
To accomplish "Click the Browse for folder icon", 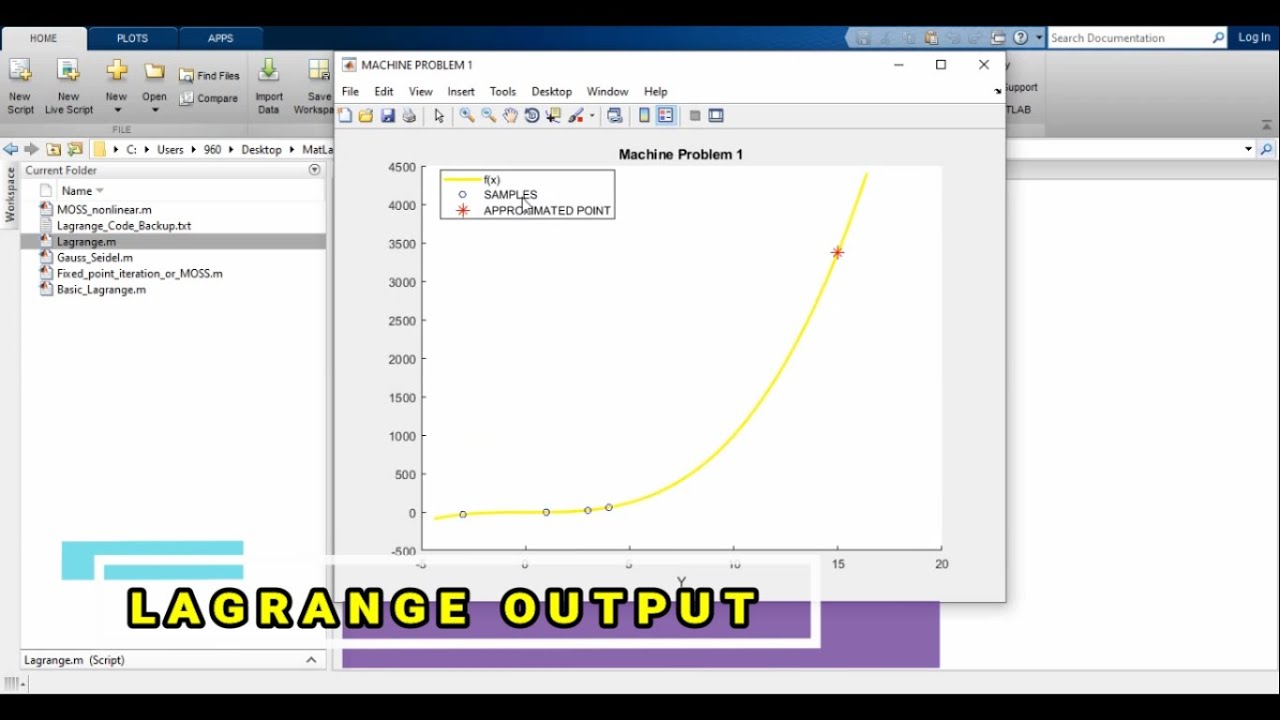I will click(x=75, y=149).
